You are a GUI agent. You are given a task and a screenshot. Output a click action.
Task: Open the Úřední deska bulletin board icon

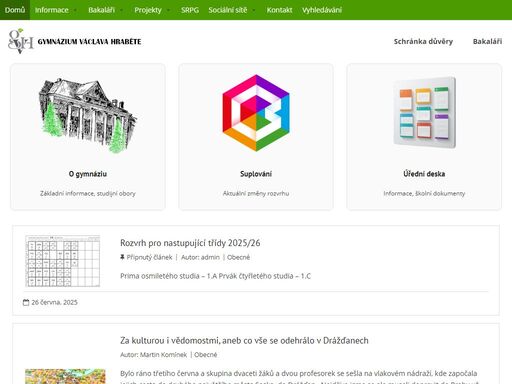point(424,112)
